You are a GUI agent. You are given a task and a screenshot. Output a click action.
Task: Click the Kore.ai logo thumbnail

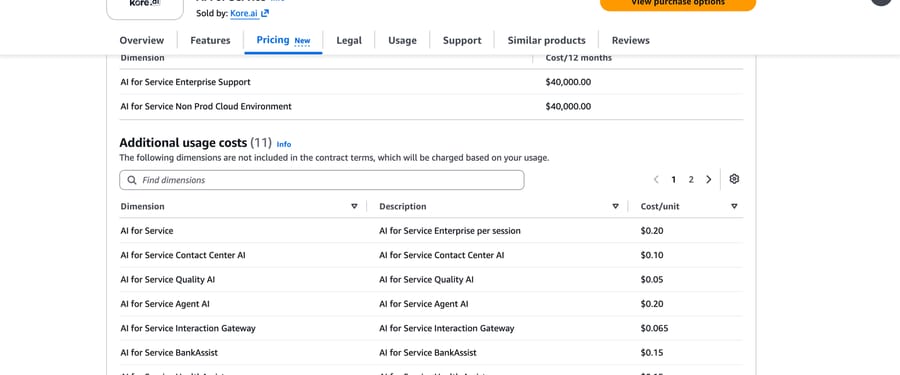[145, 8]
